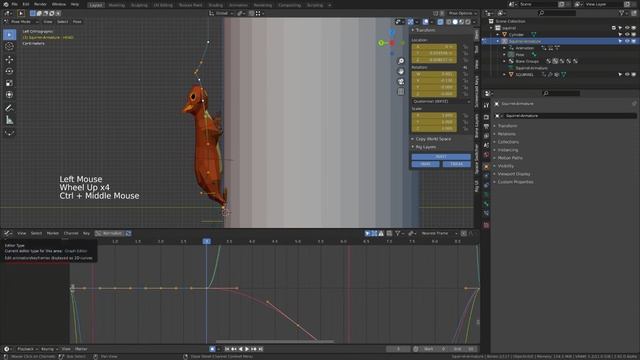The height and width of the screenshot is (360, 640).
Task: Open the graph editor Channel menu
Action: pos(71,233)
